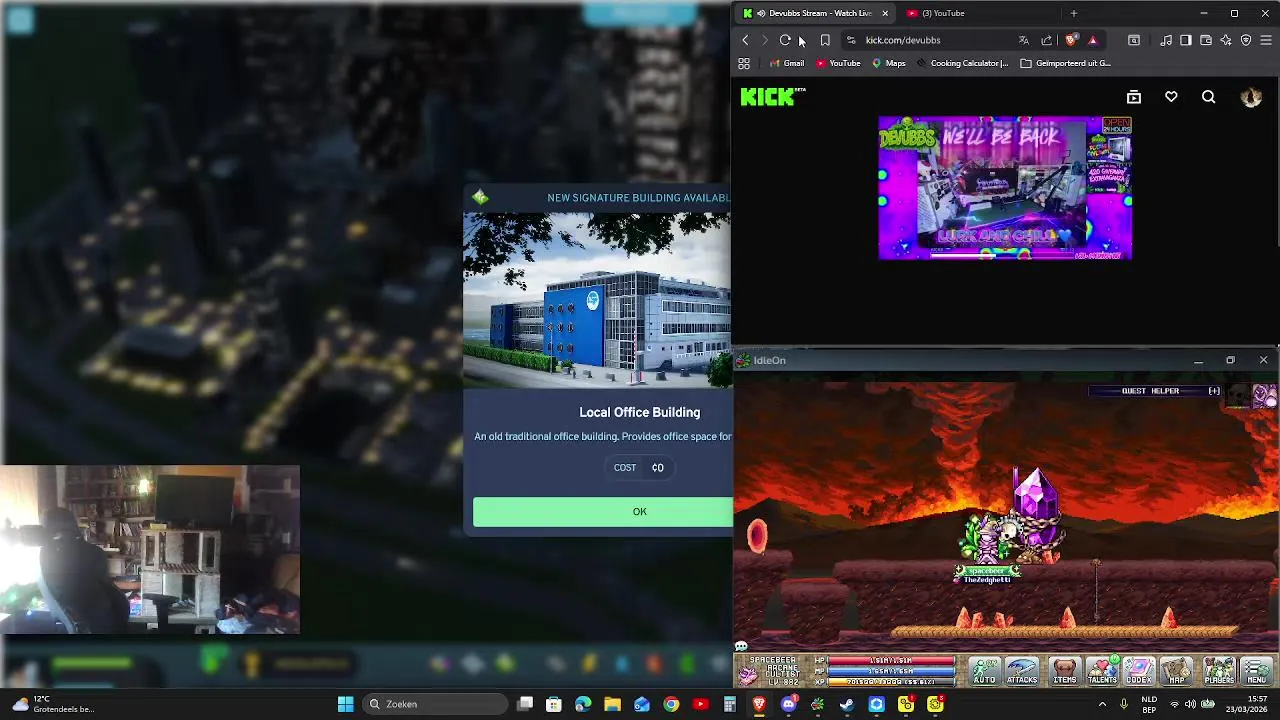1280x720 pixels.
Task: Click the IdleOn chat bubble icon
Action: [x=741, y=647]
